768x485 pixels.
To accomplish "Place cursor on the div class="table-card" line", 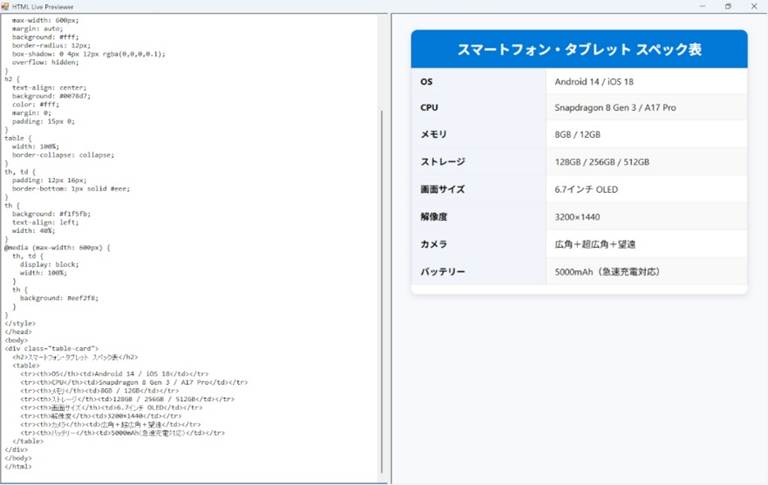I will tap(52, 347).
